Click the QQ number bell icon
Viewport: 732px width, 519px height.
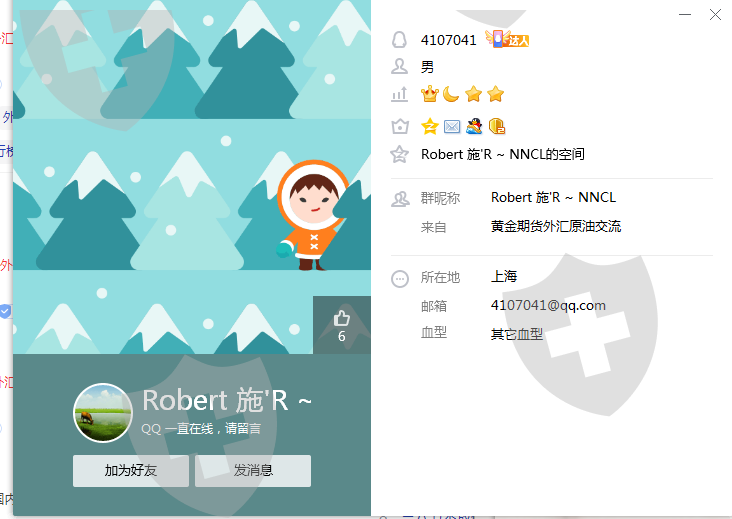click(399, 40)
